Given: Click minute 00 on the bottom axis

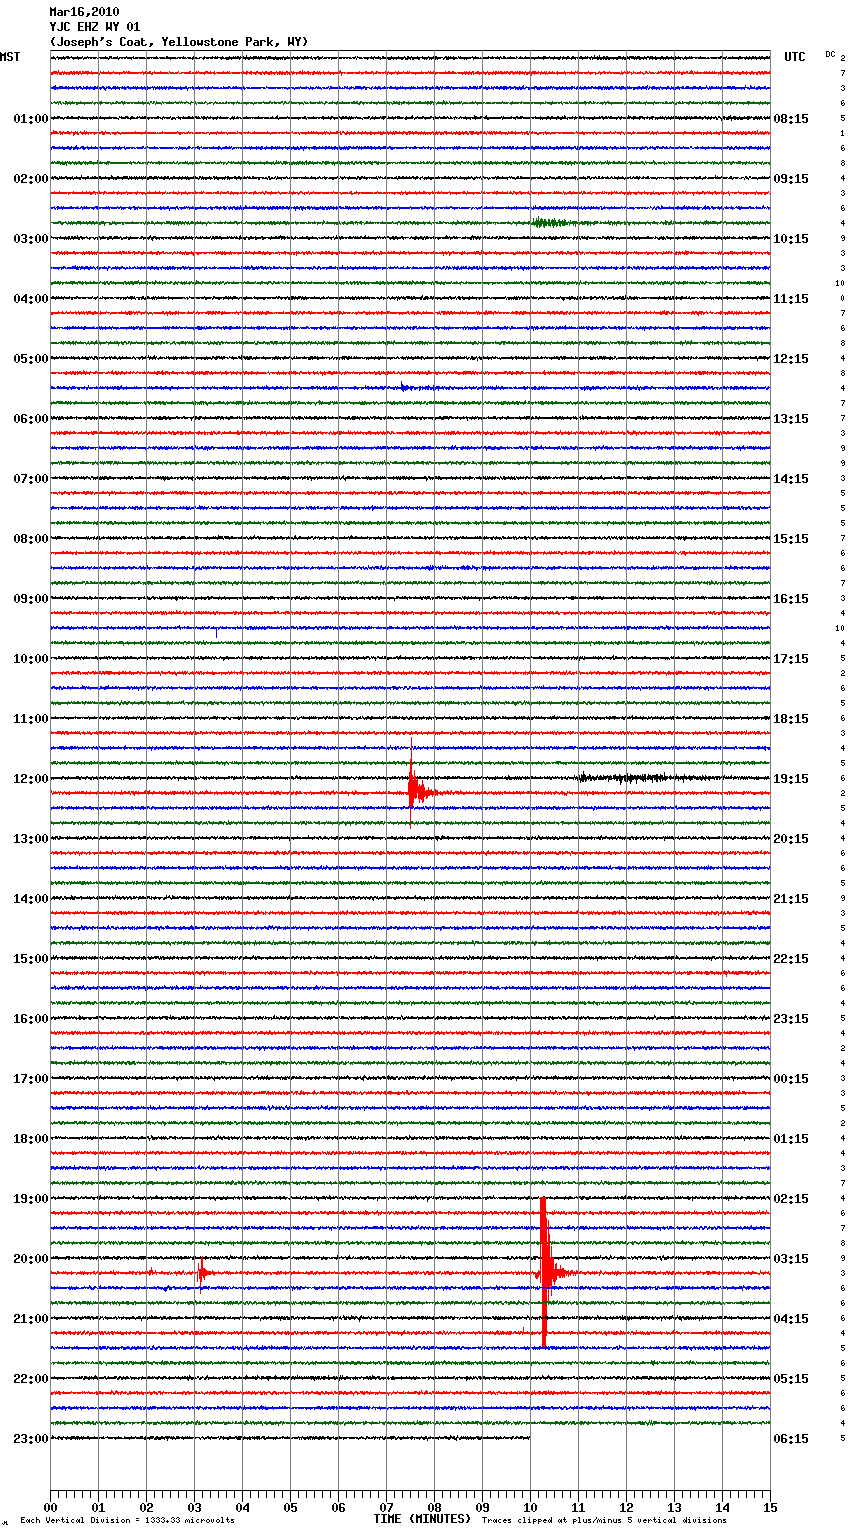Looking at the screenshot, I should pos(50,1507).
